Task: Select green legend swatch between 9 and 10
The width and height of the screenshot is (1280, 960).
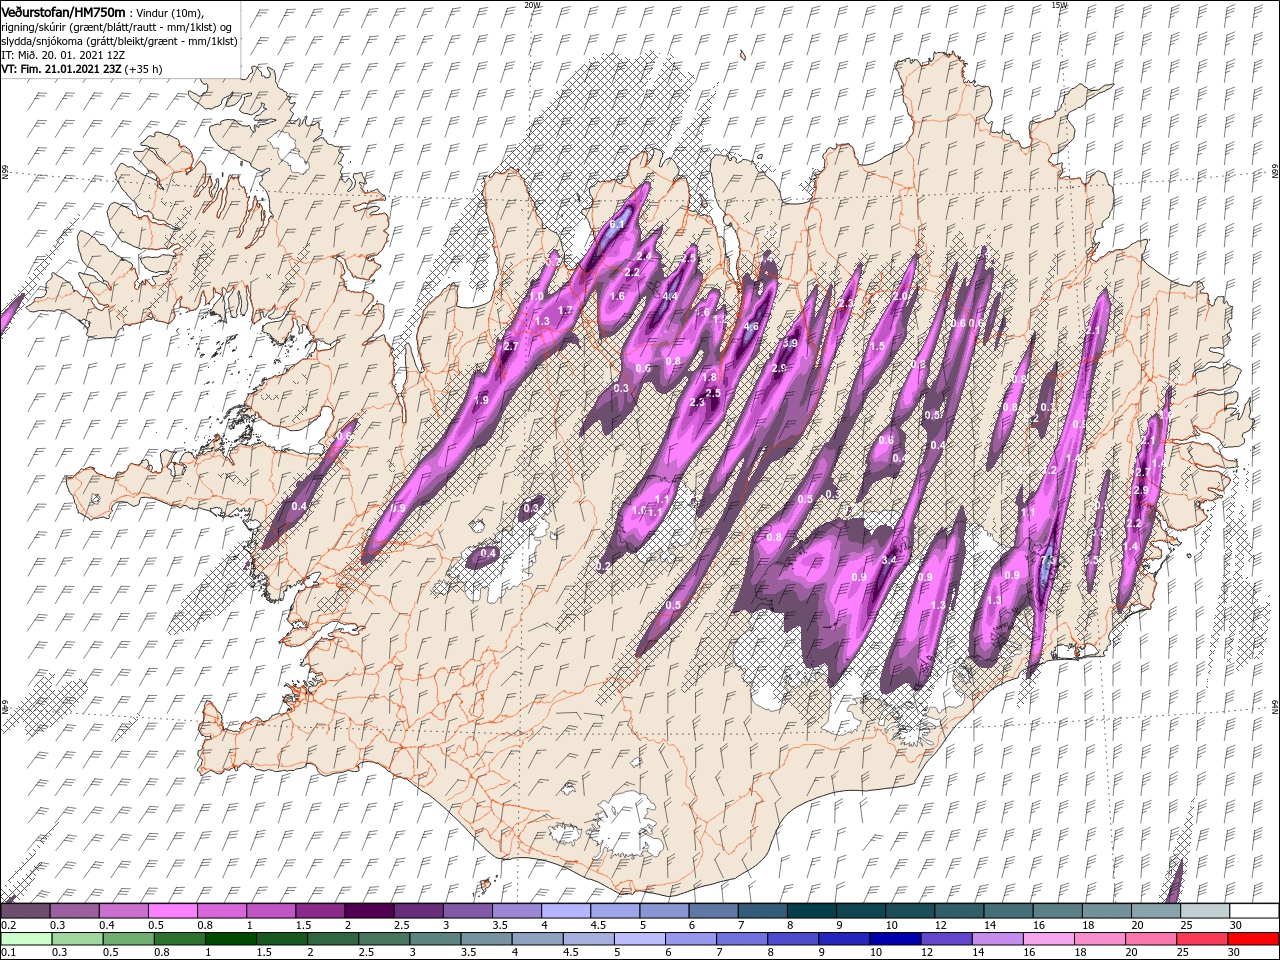Action: pos(844,939)
